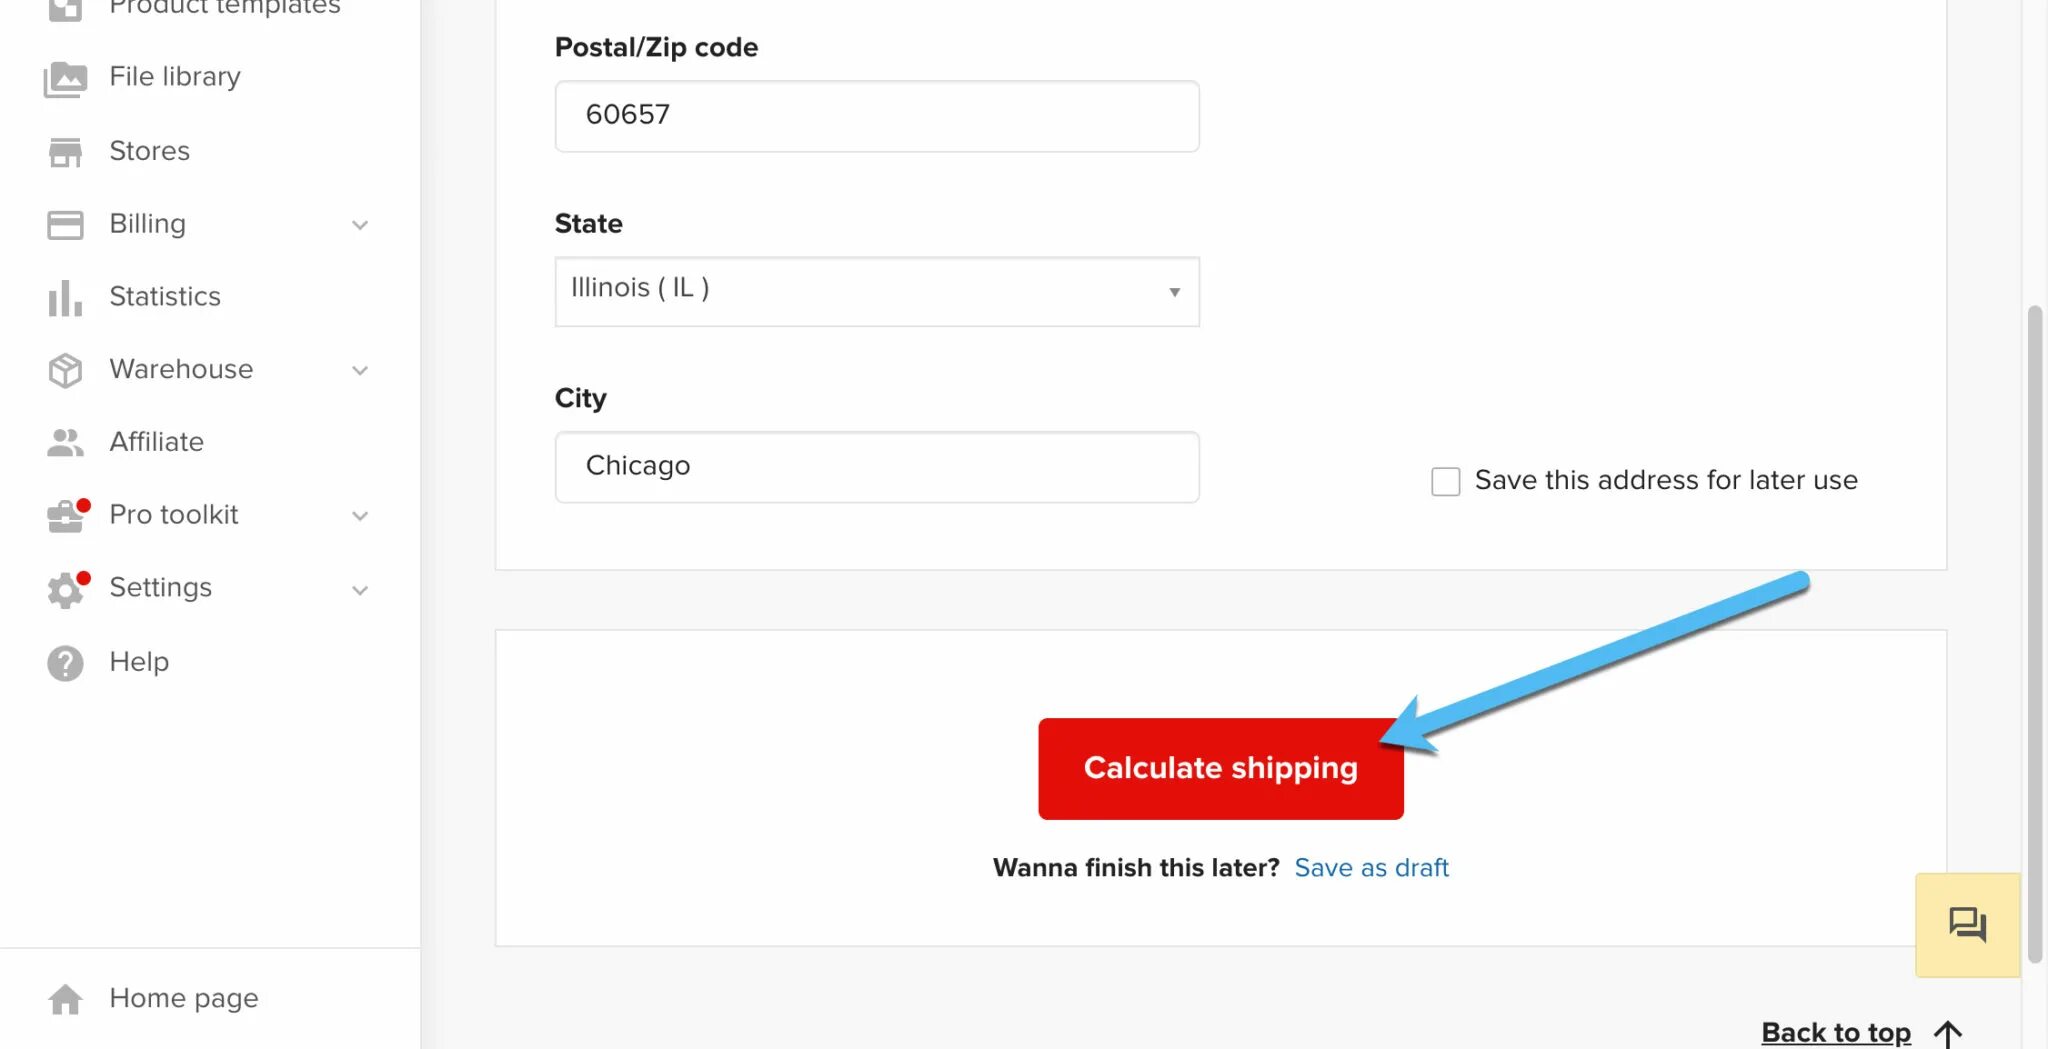2048x1049 pixels.
Task: Expand the Warehouse submenu chevron
Action: [360, 370]
